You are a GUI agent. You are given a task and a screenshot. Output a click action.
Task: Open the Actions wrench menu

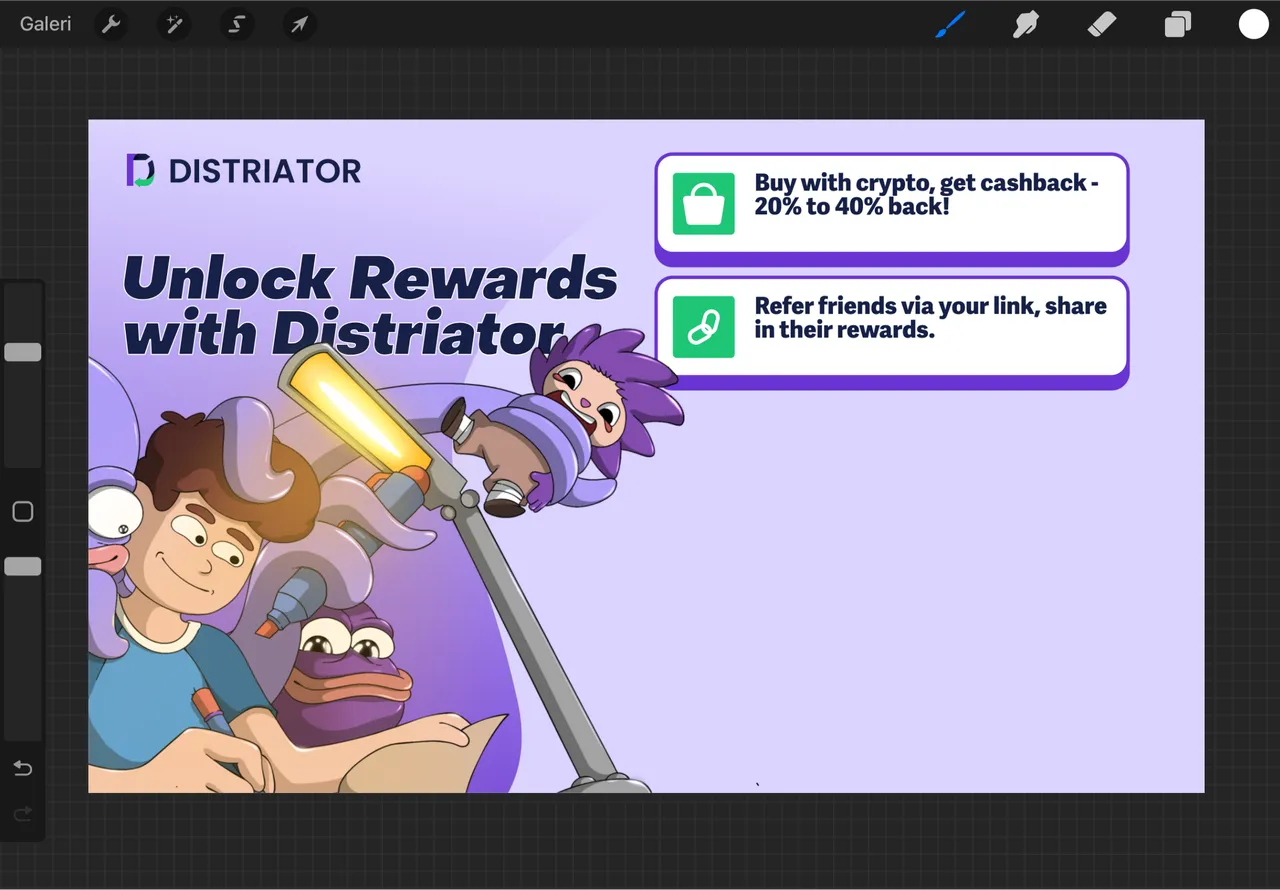pos(111,24)
